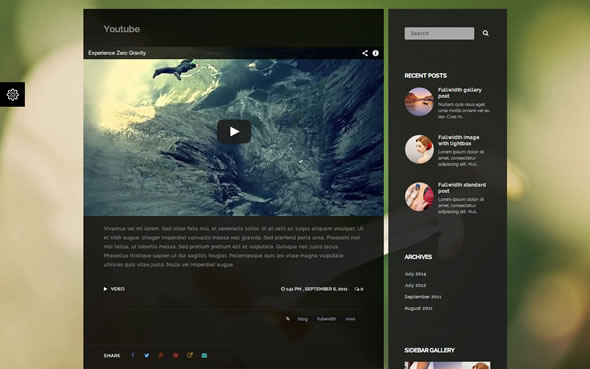Select the fullwidth tag
590x369 pixels.
326,319
